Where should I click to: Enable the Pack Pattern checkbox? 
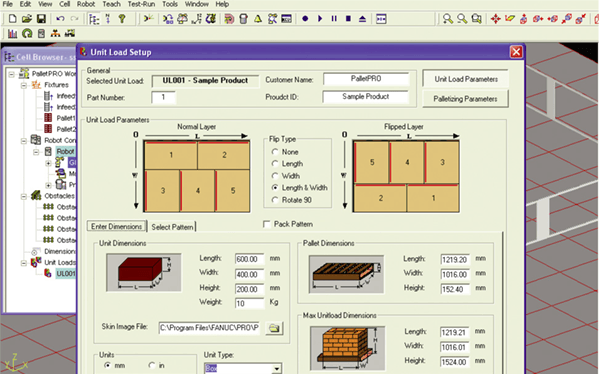pyautogui.click(x=267, y=224)
